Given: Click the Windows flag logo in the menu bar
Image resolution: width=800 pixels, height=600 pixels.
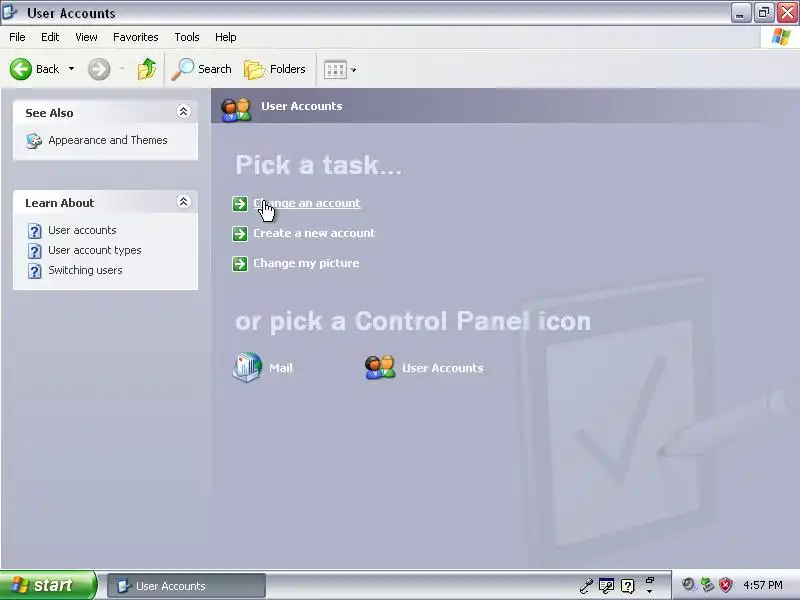Looking at the screenshot, I should tap(781, 37).
